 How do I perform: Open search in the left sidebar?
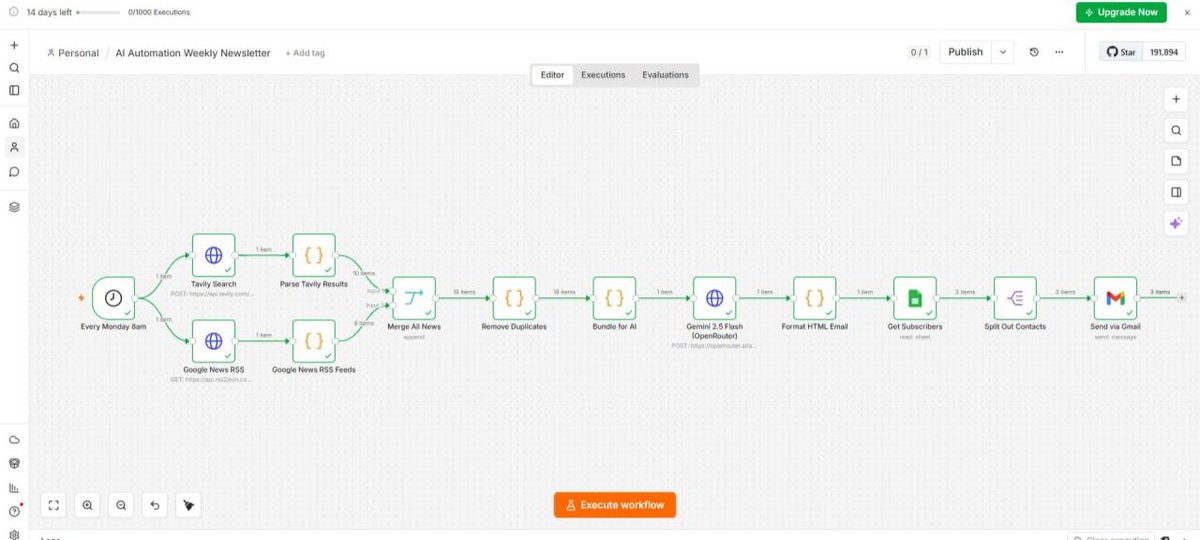(x=14, y=68)
